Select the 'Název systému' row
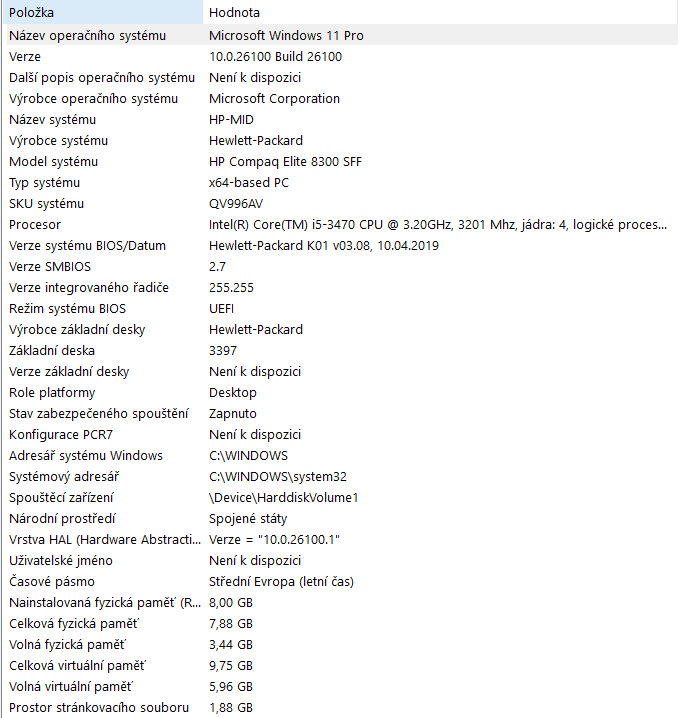Screen dimensions: 692x718 [x=340, y=120]
